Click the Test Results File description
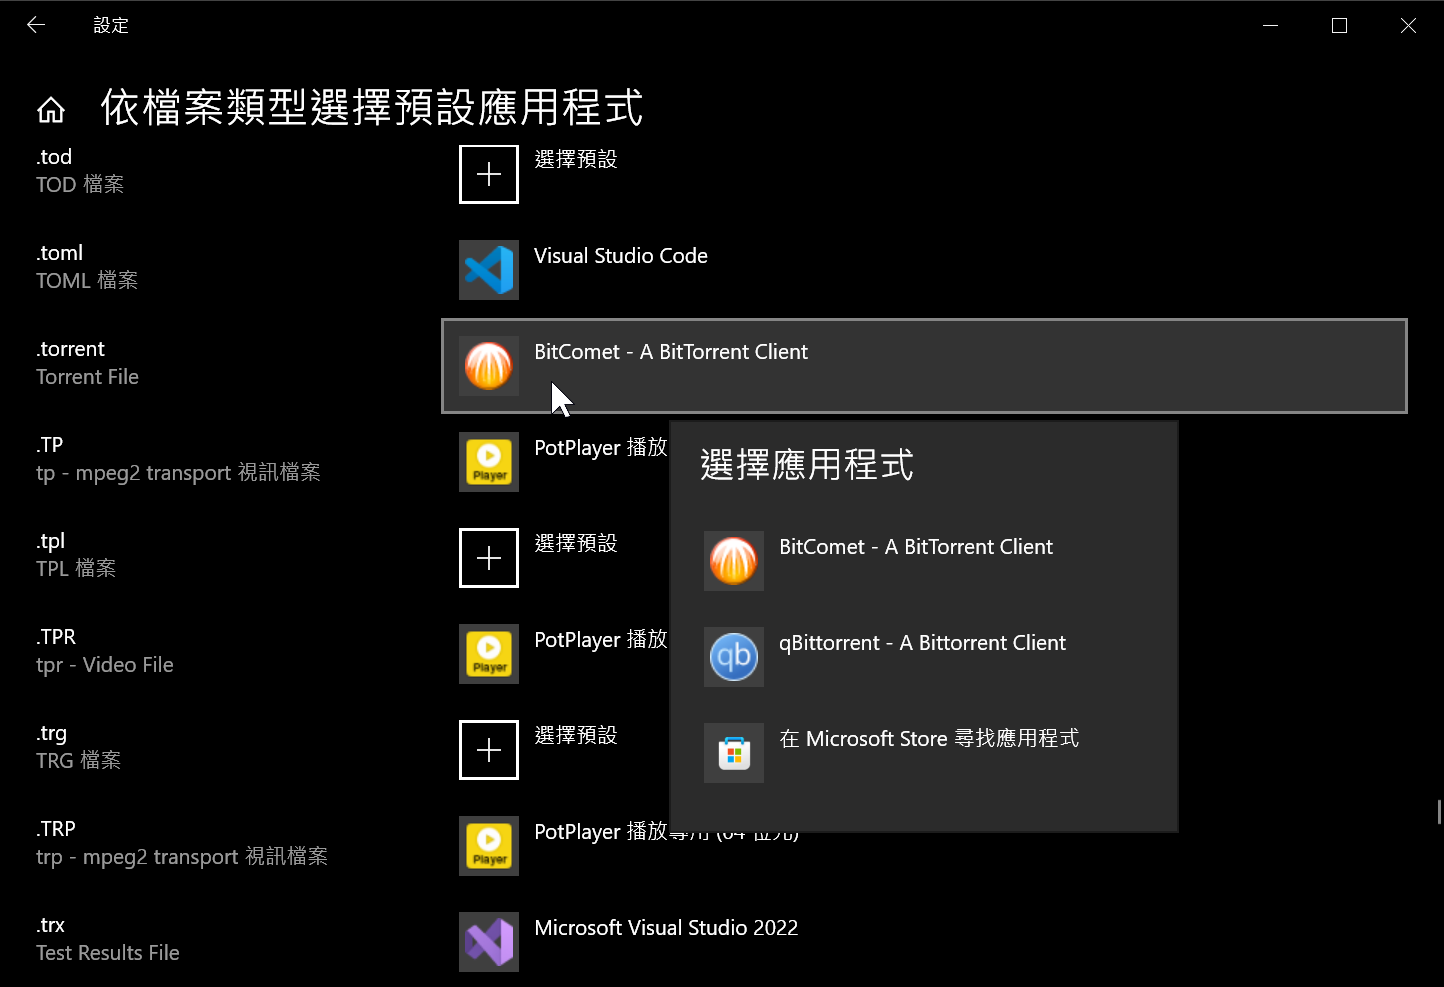 (x=108, y=953)
